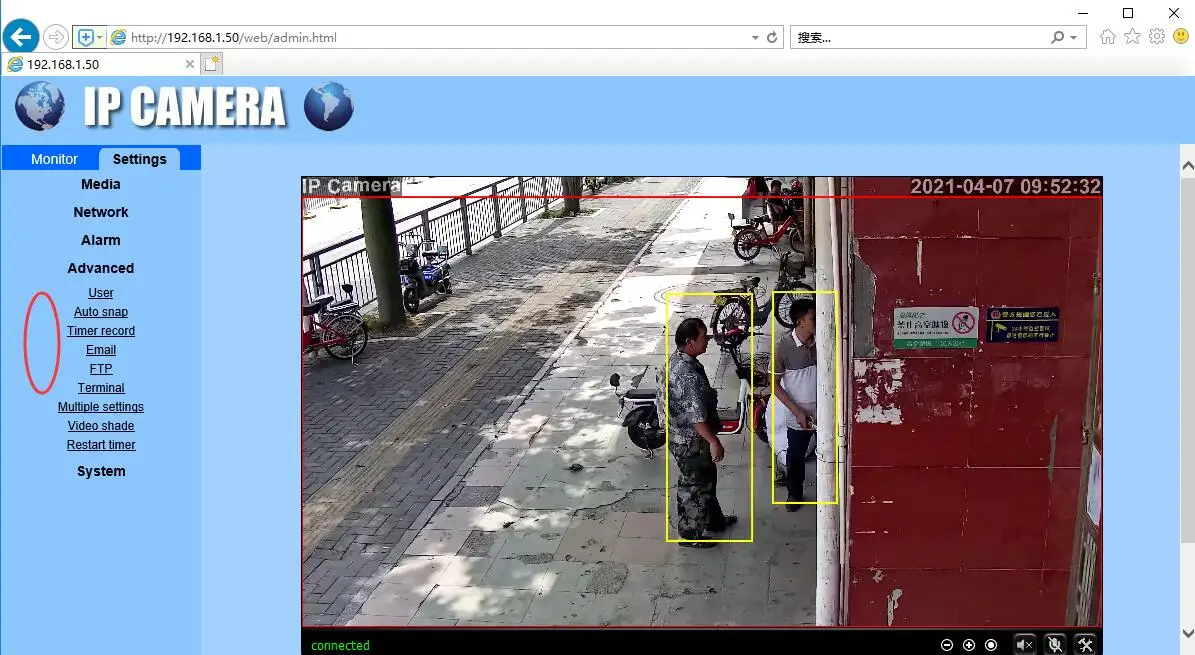The image size is (1195, 655).
Task: Click the IP CAMERA logo title
Action: 184,106
